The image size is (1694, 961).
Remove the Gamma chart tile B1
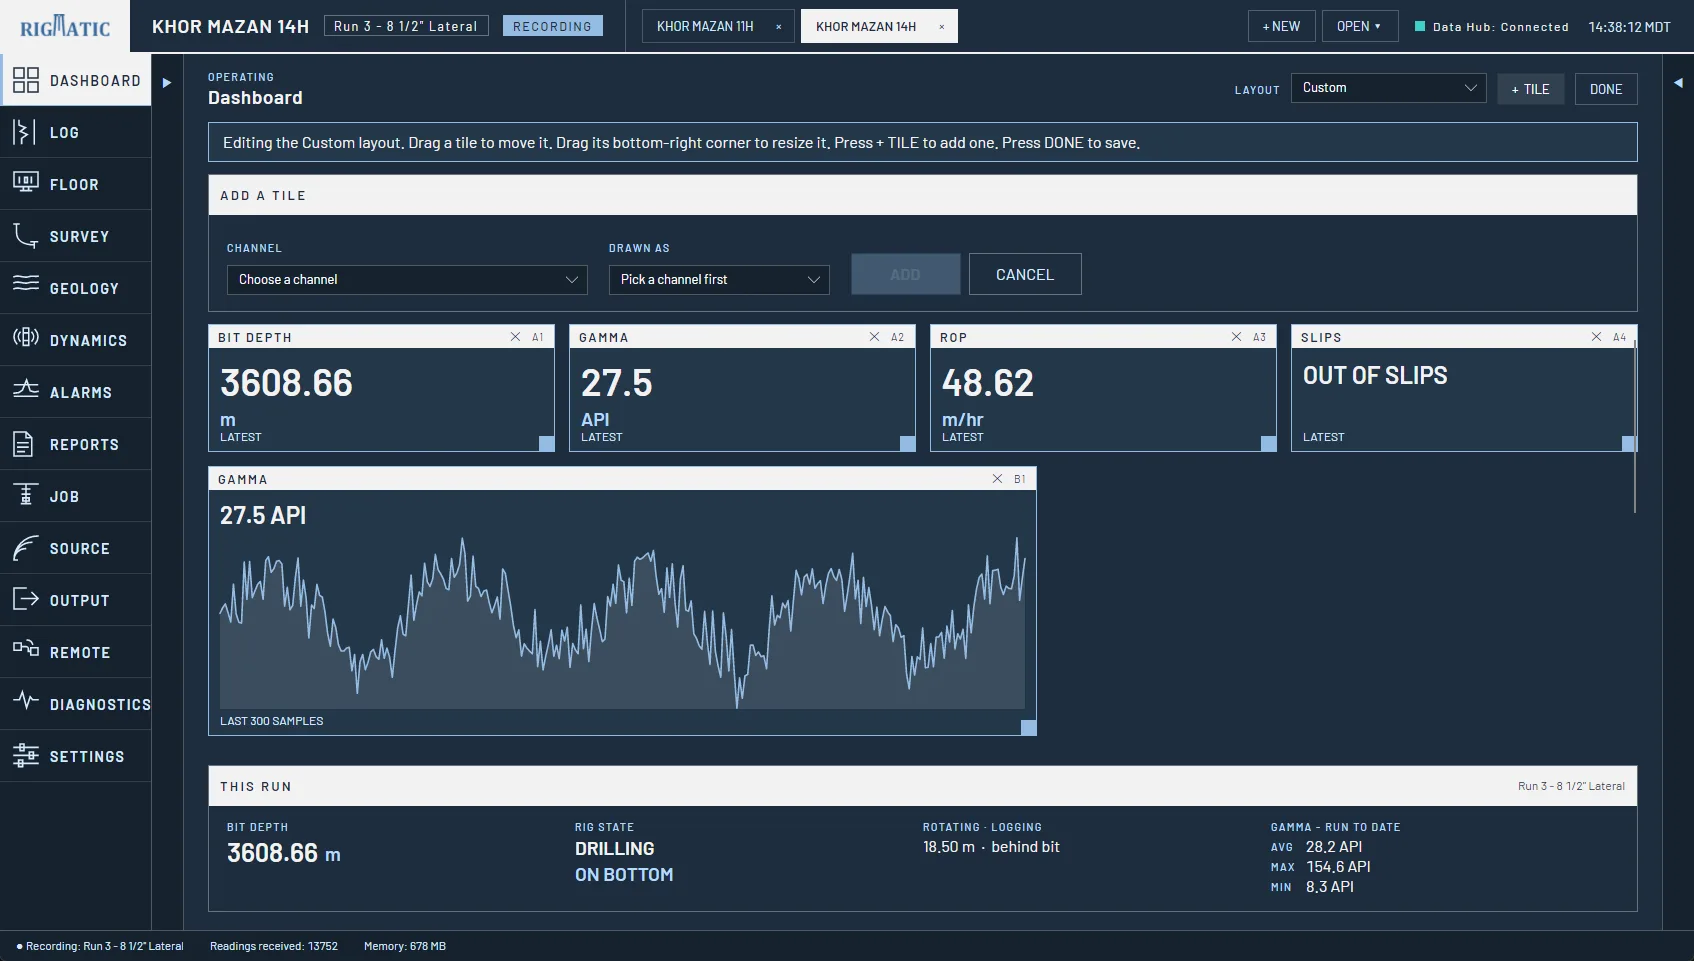point(997,479)
